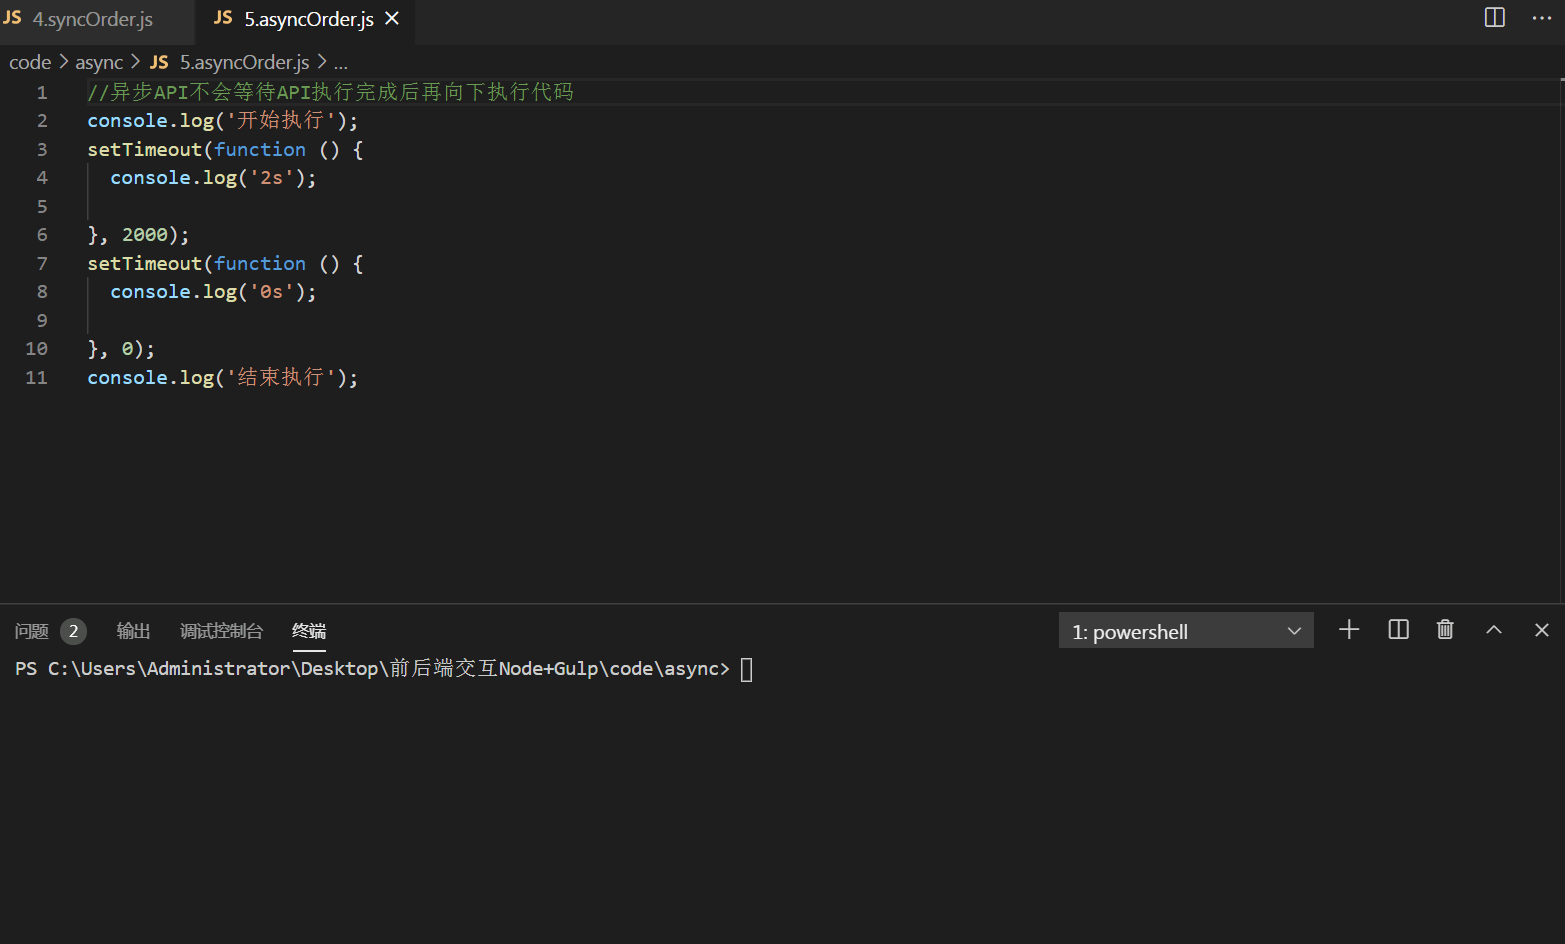Click line number 6 in the gutter

pyautogui.click(x=42, y=234)
